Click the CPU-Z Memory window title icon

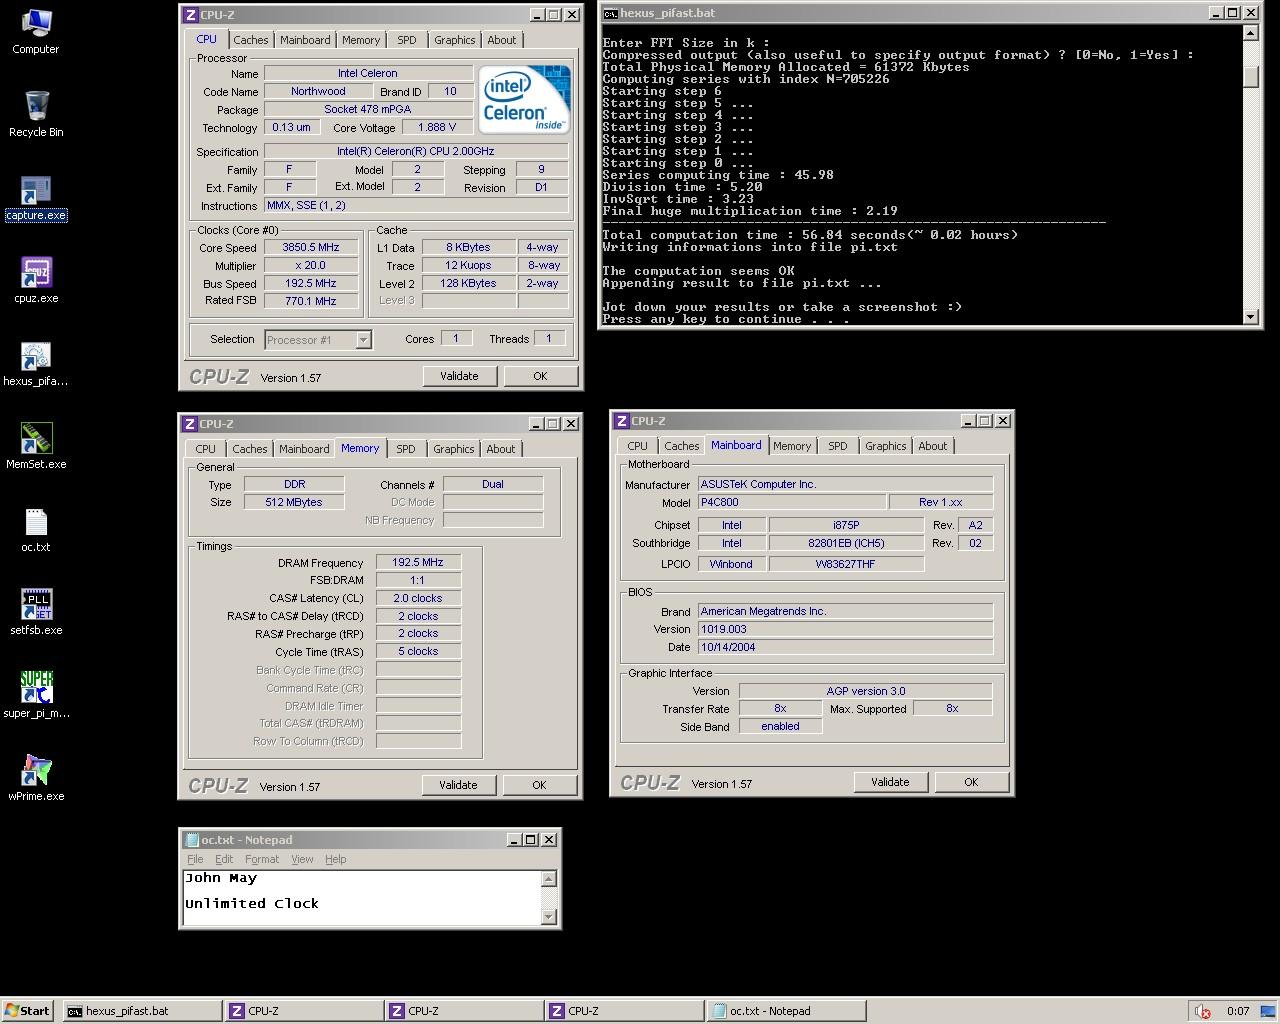(x=190, y=424)
